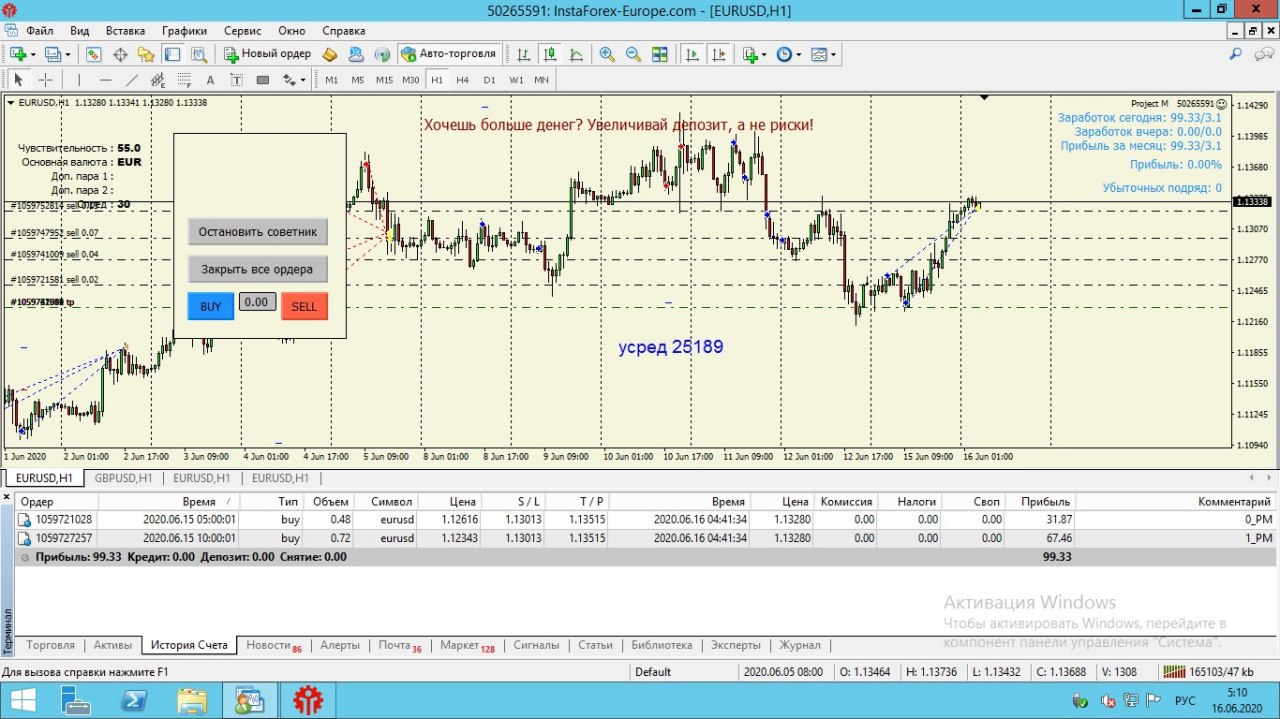Screen dimensions: 1280x719
Task: Toggle the Авто-торговля button
Action: click(x=448, y=54)
